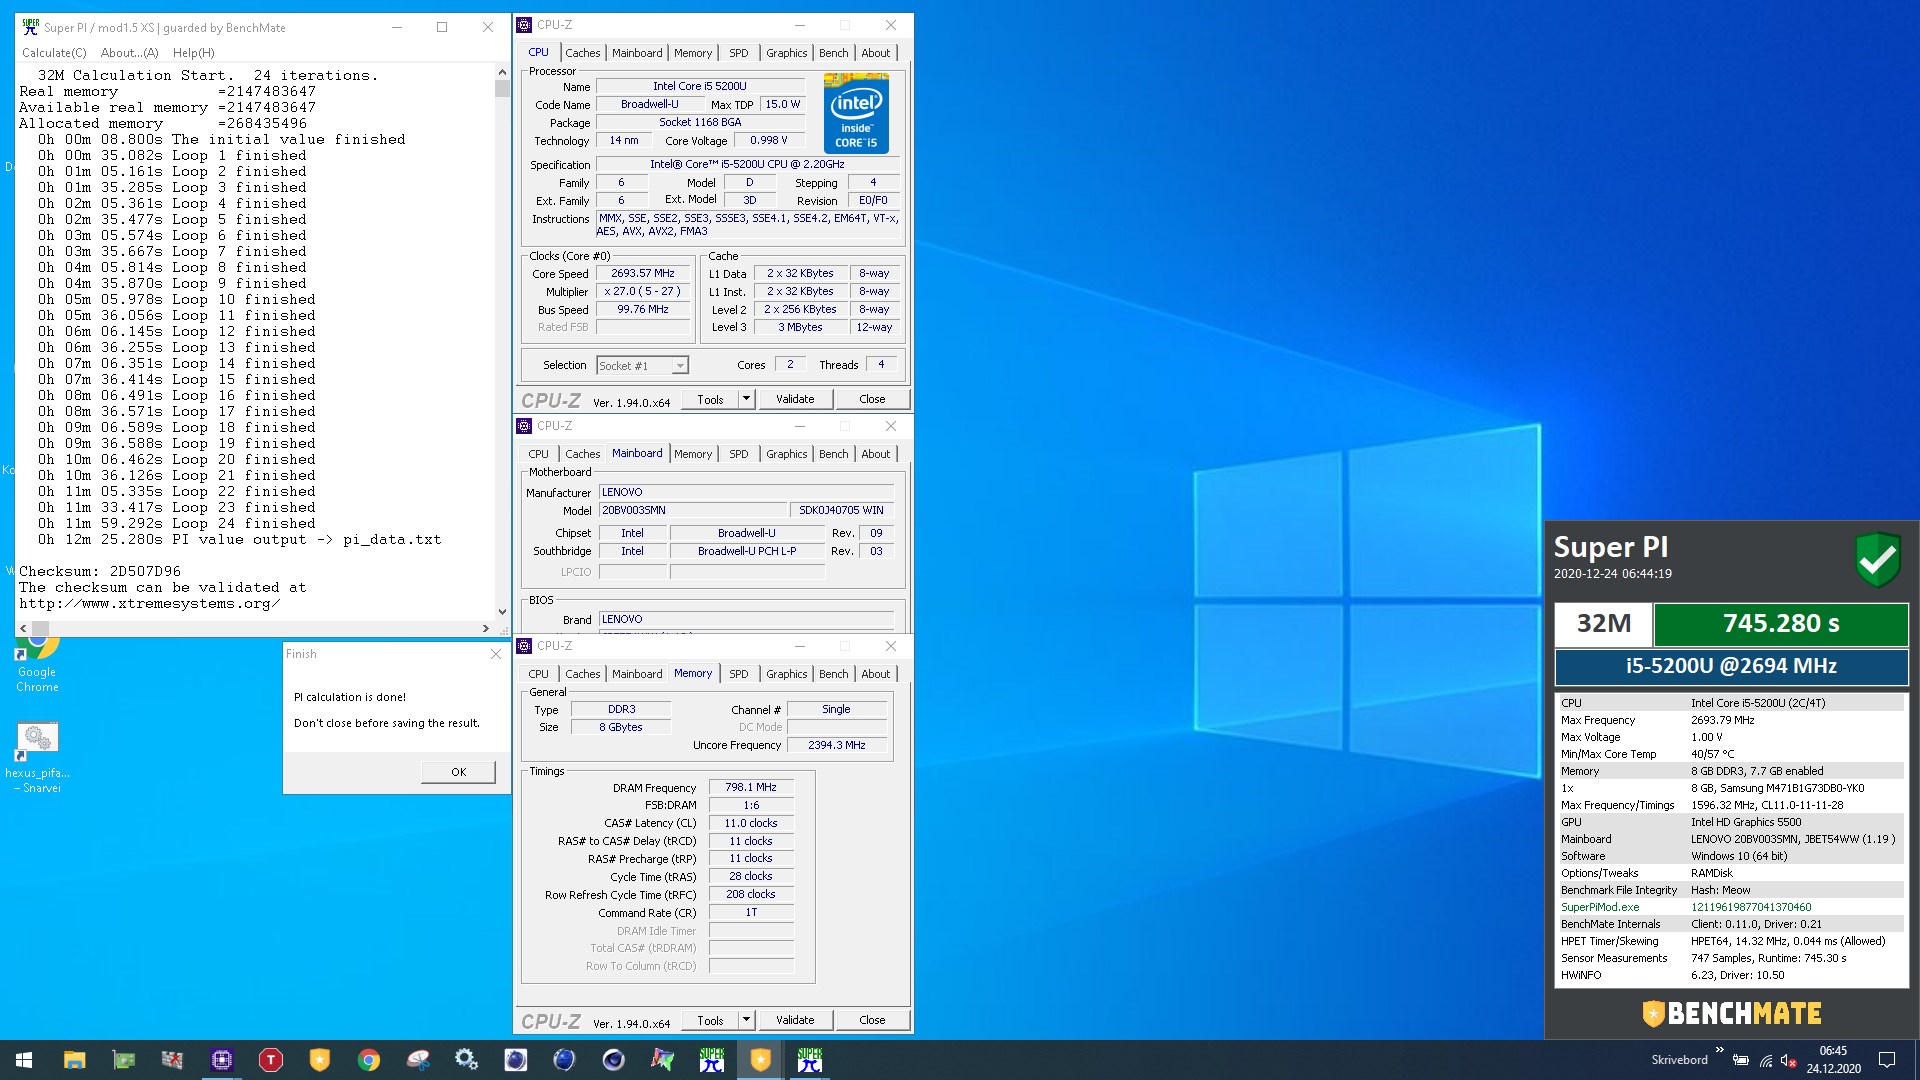Image resolution: width=1920 pixels, height=1080 pixels.
Task: Open the Snipping Tool taskbar icon
Action: (x=417, y=1060)
